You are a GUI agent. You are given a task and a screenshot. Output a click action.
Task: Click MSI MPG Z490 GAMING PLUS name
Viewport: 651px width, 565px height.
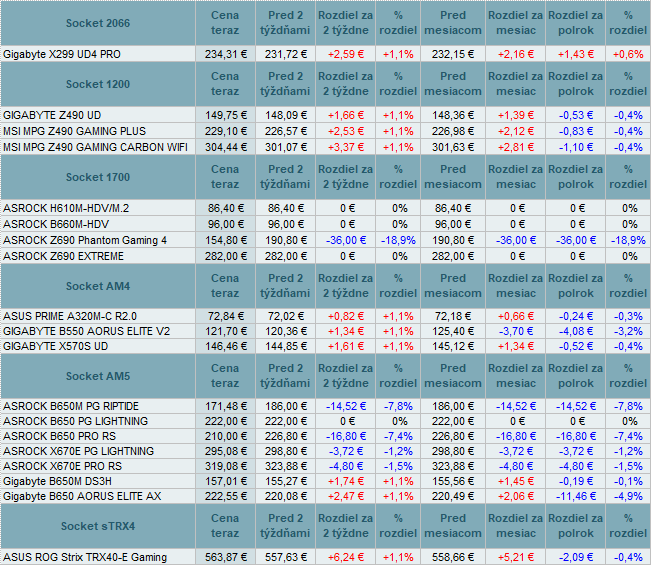point(75,132)
